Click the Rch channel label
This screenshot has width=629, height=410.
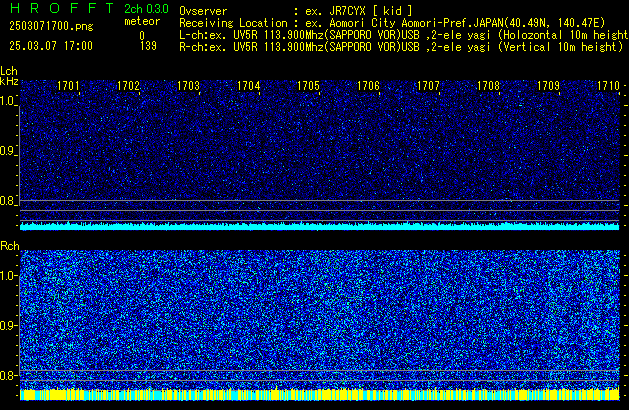coord(10,246)
